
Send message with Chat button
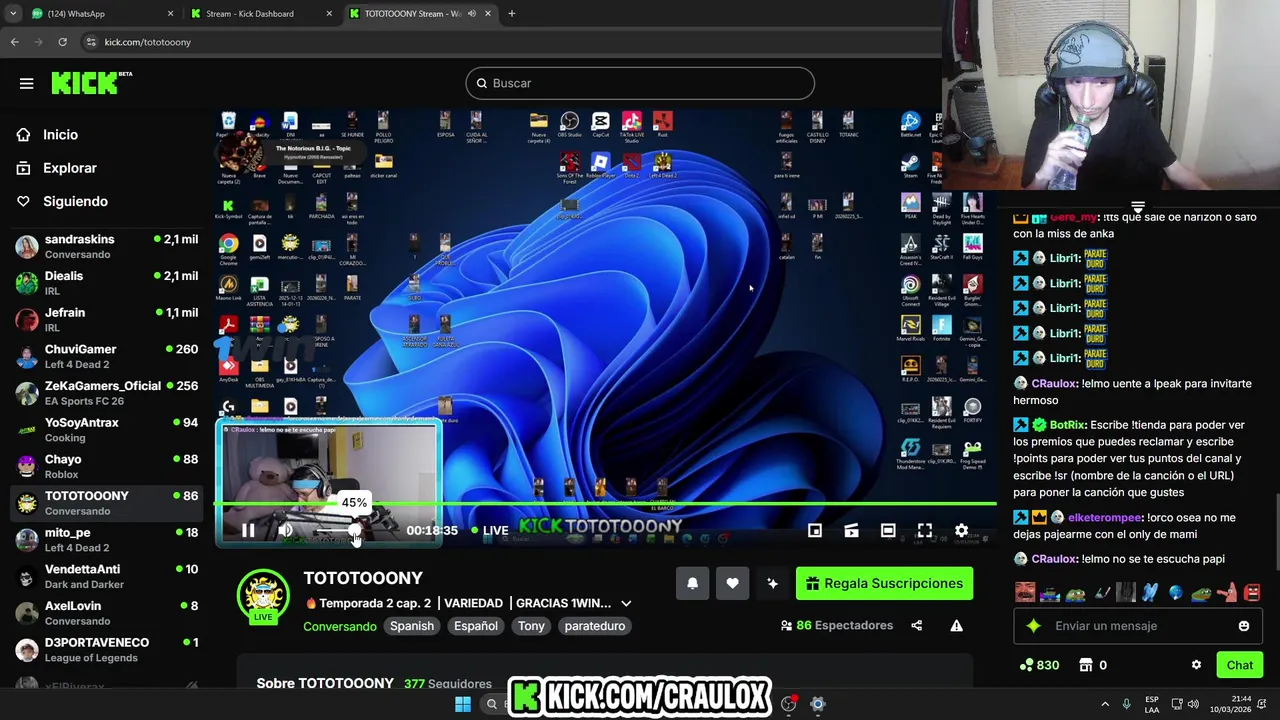point(1239,665)
